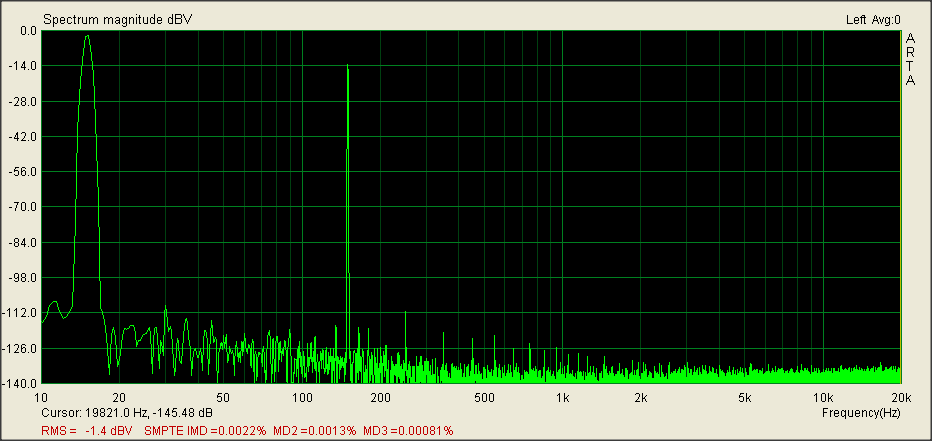The width and height of the screenshot is (932, 441).
Task: Click the '50' frequency axis label
Action: (x=223, y=397)
